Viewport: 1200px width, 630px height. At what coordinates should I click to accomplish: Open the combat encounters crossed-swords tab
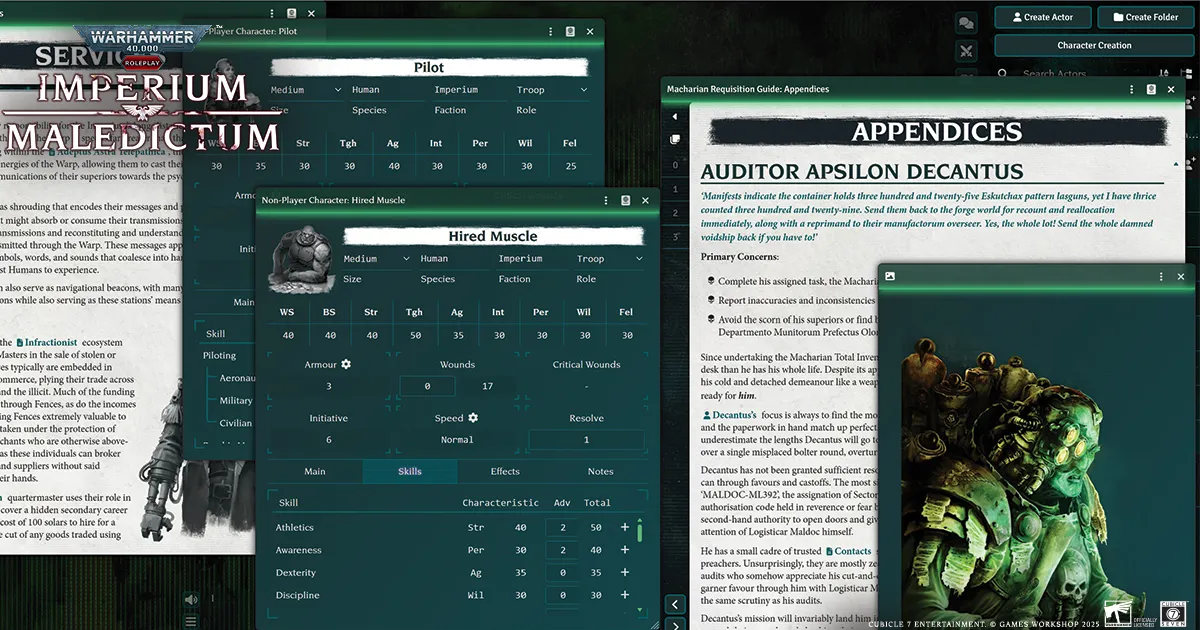[966, 51]
